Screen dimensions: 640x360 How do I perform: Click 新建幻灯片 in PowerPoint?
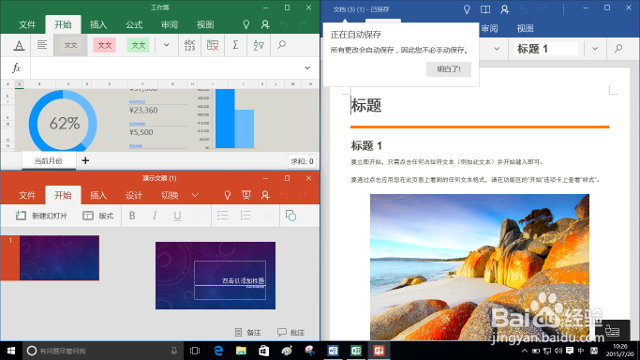(x=41, y=216)
